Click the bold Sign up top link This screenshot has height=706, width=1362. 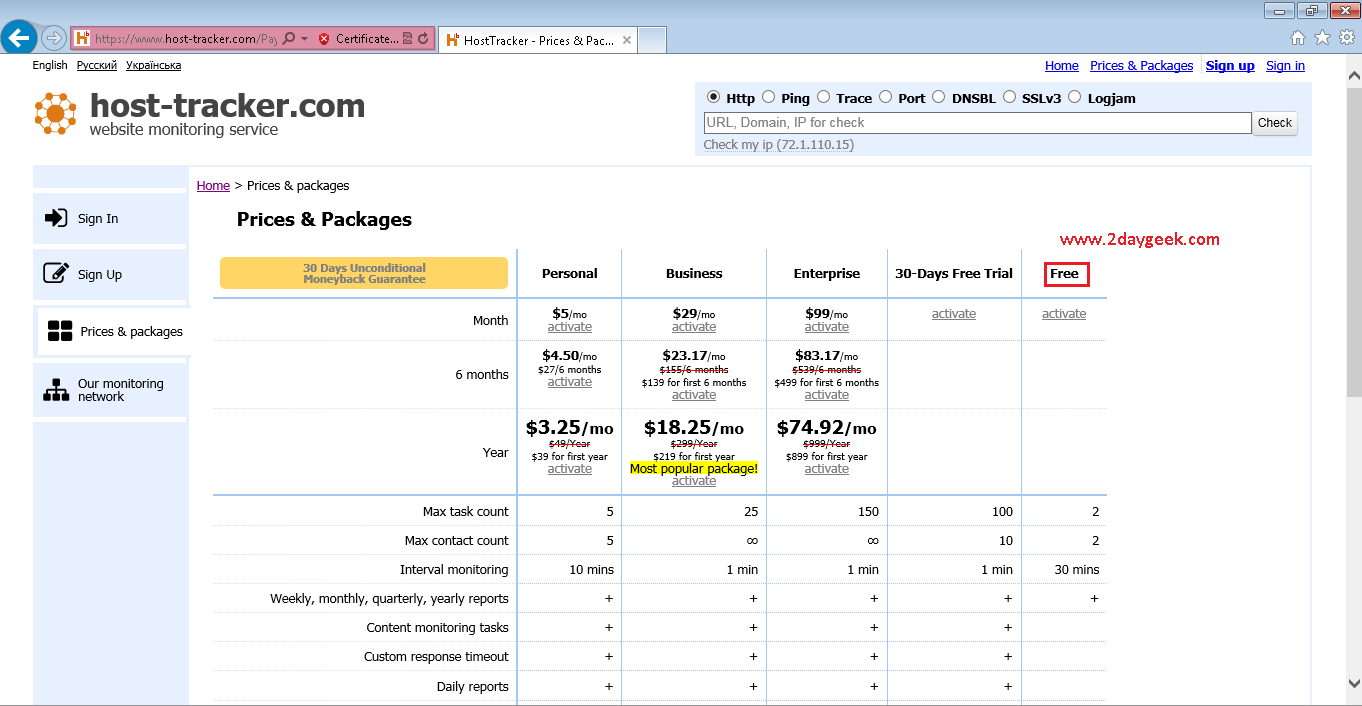pos(1230,66)
